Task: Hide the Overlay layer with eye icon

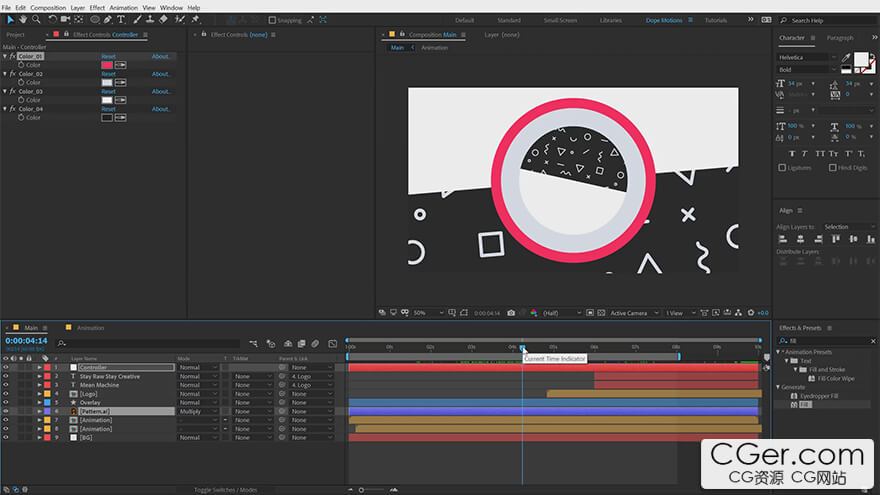Action: tap(5, 403)
